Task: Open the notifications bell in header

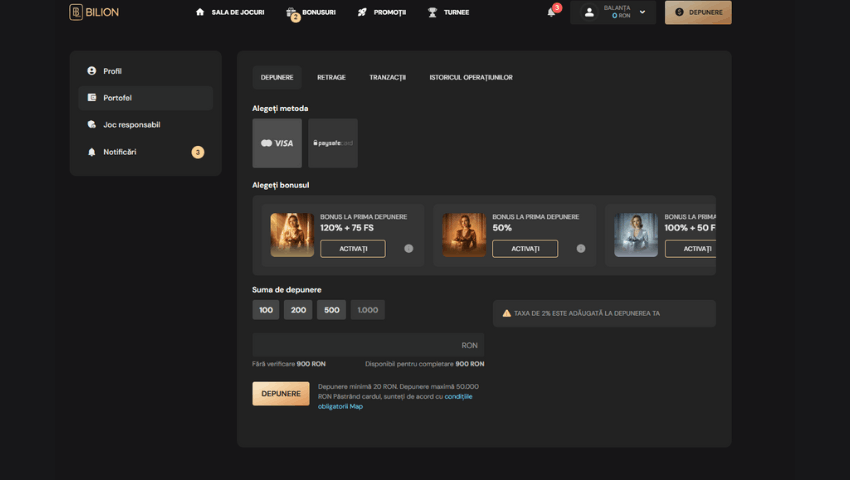Action: click(x=551, y=12)
